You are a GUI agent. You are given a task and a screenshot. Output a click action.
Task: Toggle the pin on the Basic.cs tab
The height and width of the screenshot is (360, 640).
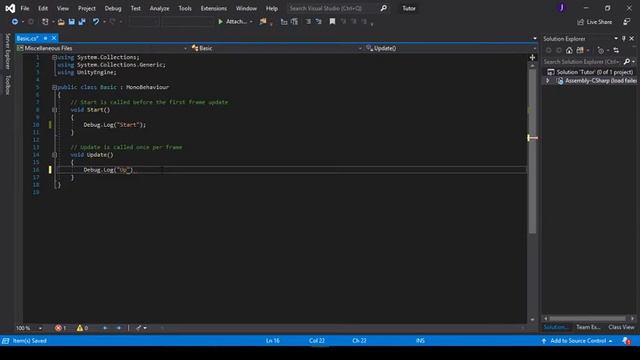coord(45,38)
